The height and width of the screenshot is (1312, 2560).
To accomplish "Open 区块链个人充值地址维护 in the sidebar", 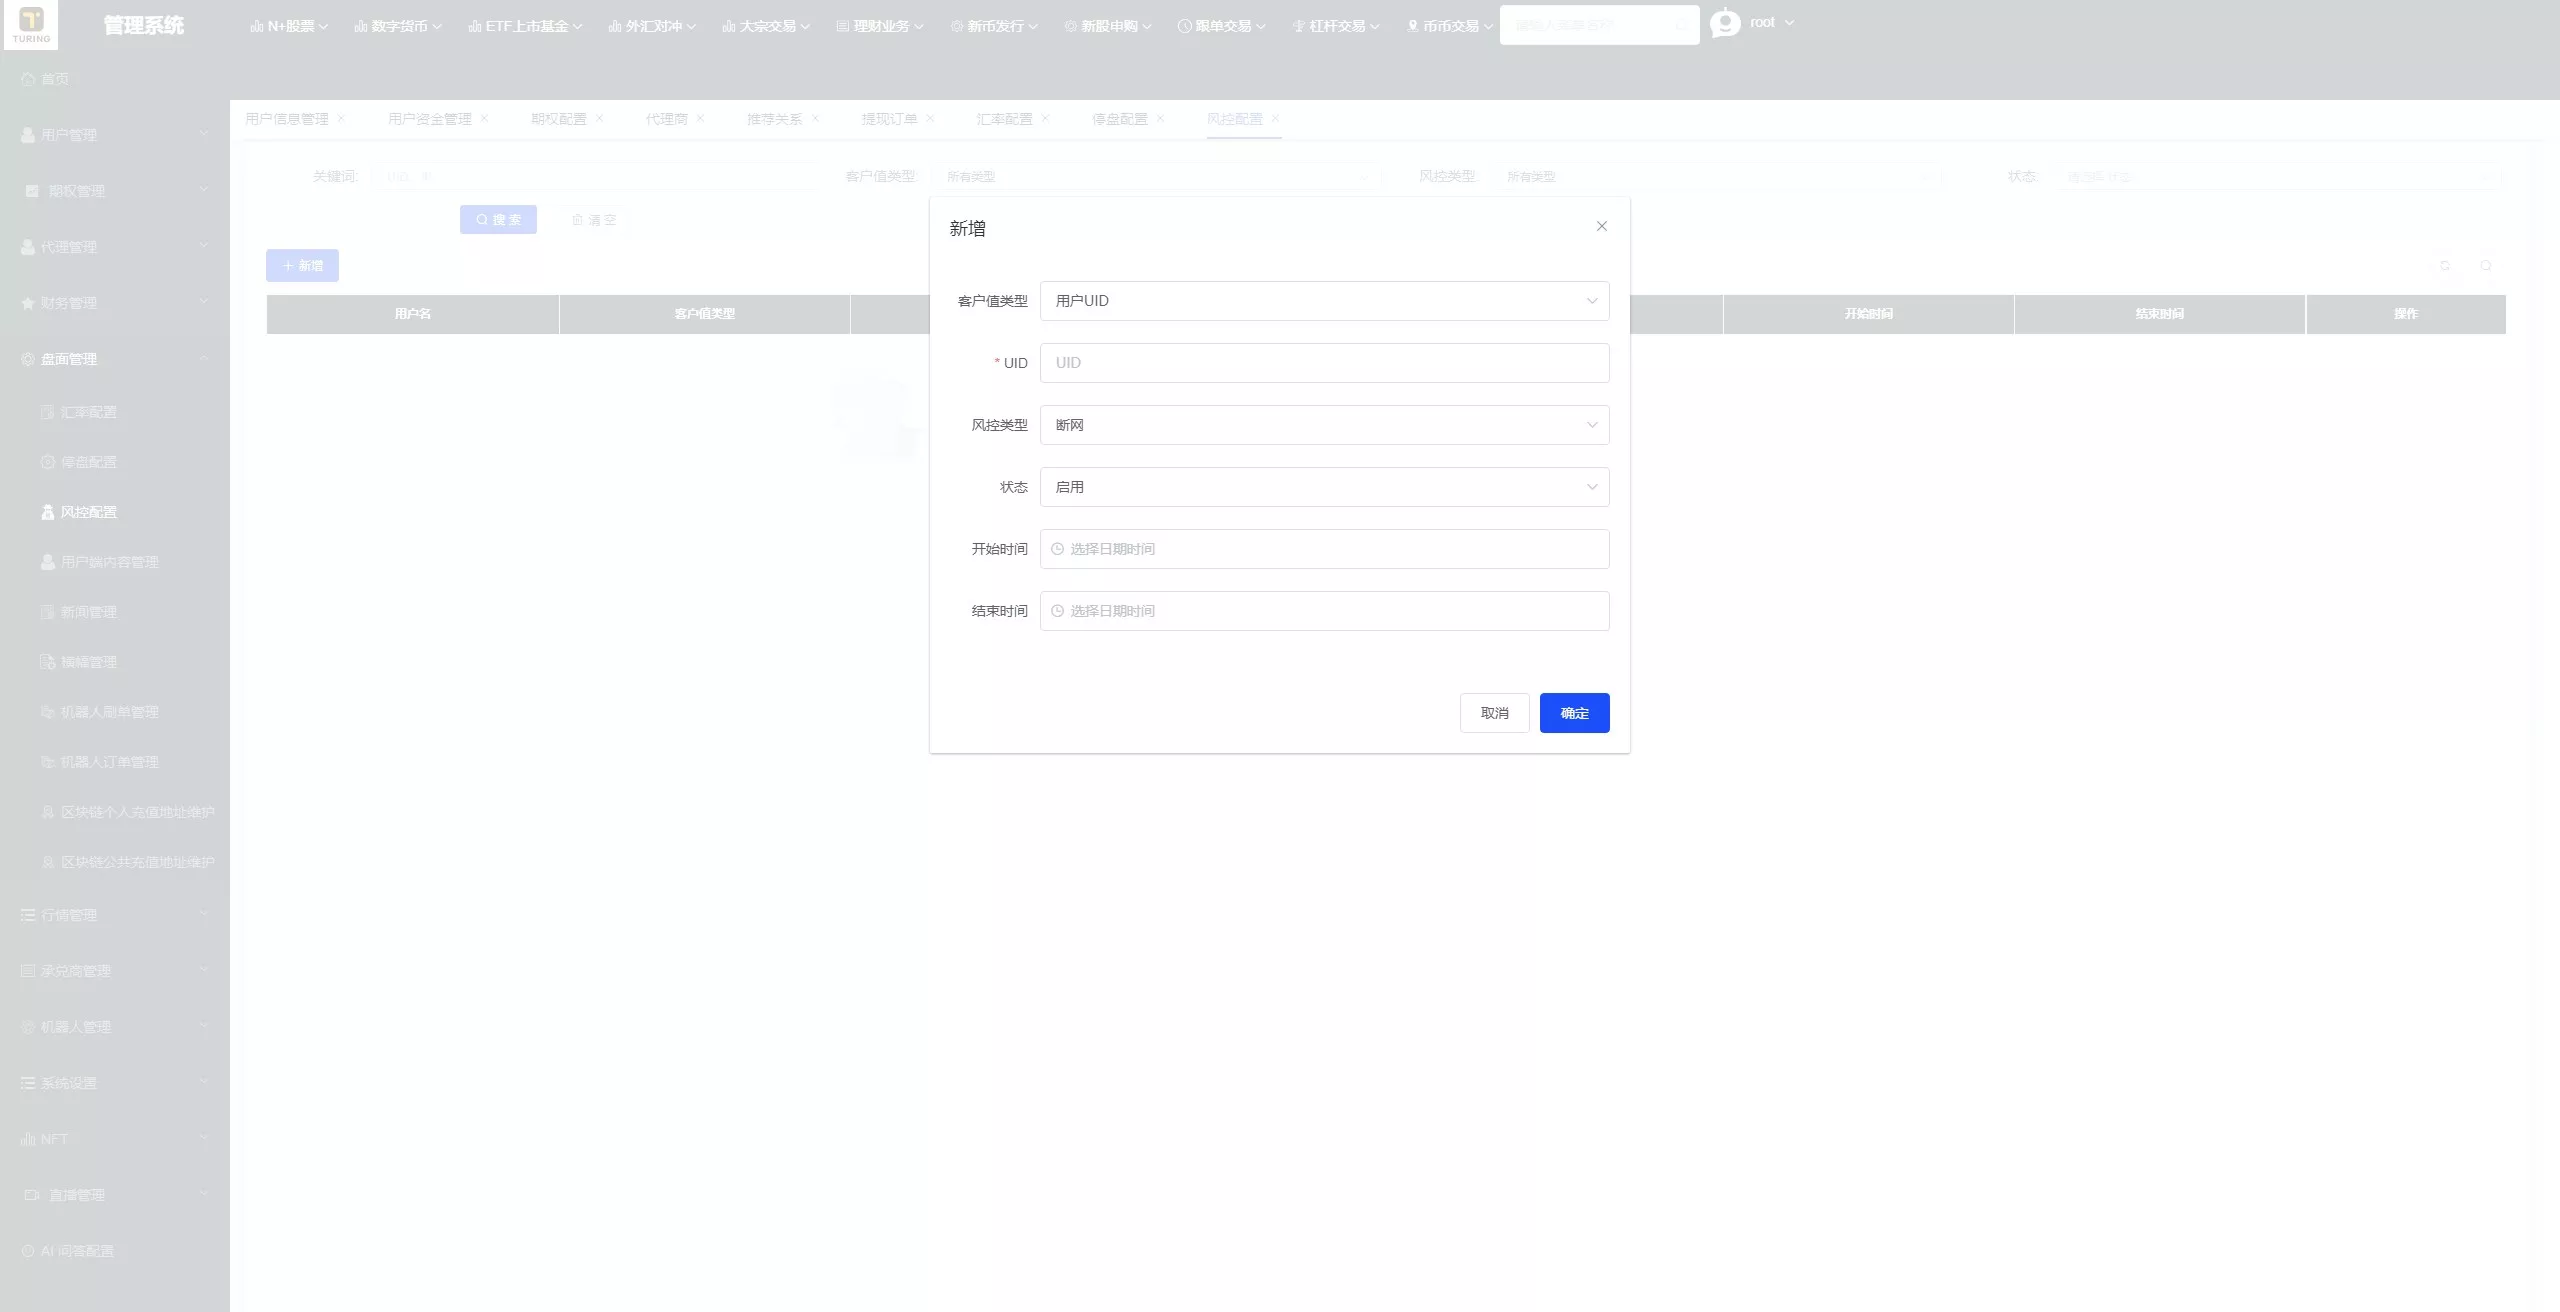I will point(115,812).
